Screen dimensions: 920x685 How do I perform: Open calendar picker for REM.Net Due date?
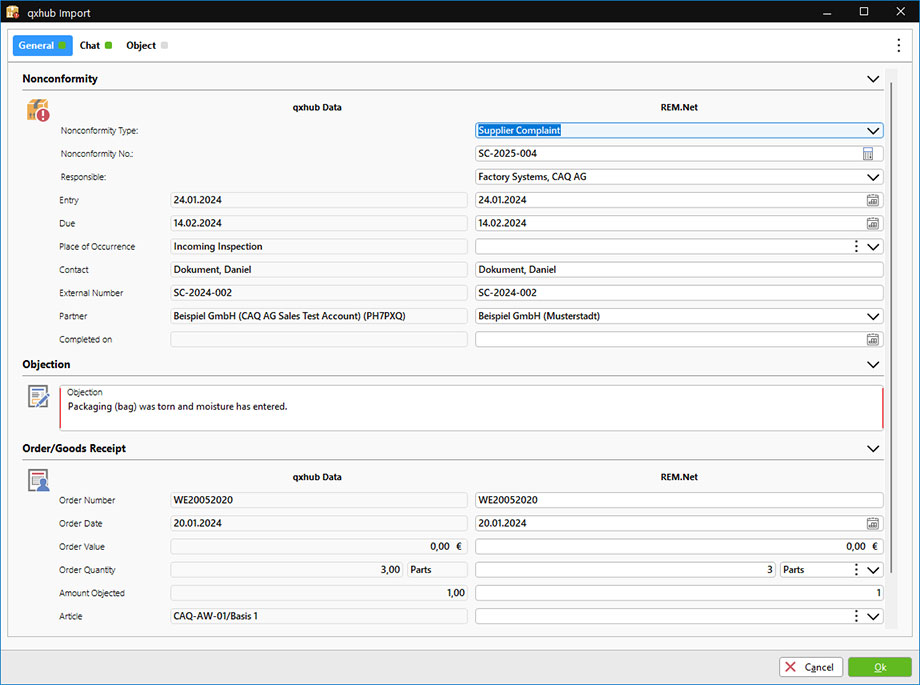(x=872, y=223)
